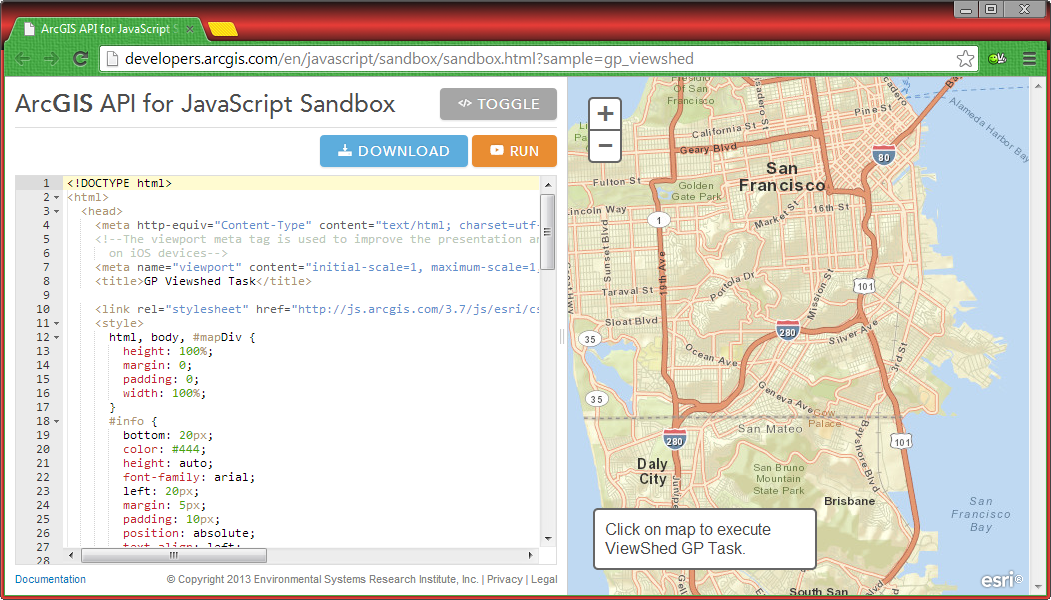Click the 'Click on map to execute' info box
The image size is (1051, 600).
[x=704, y=539]
